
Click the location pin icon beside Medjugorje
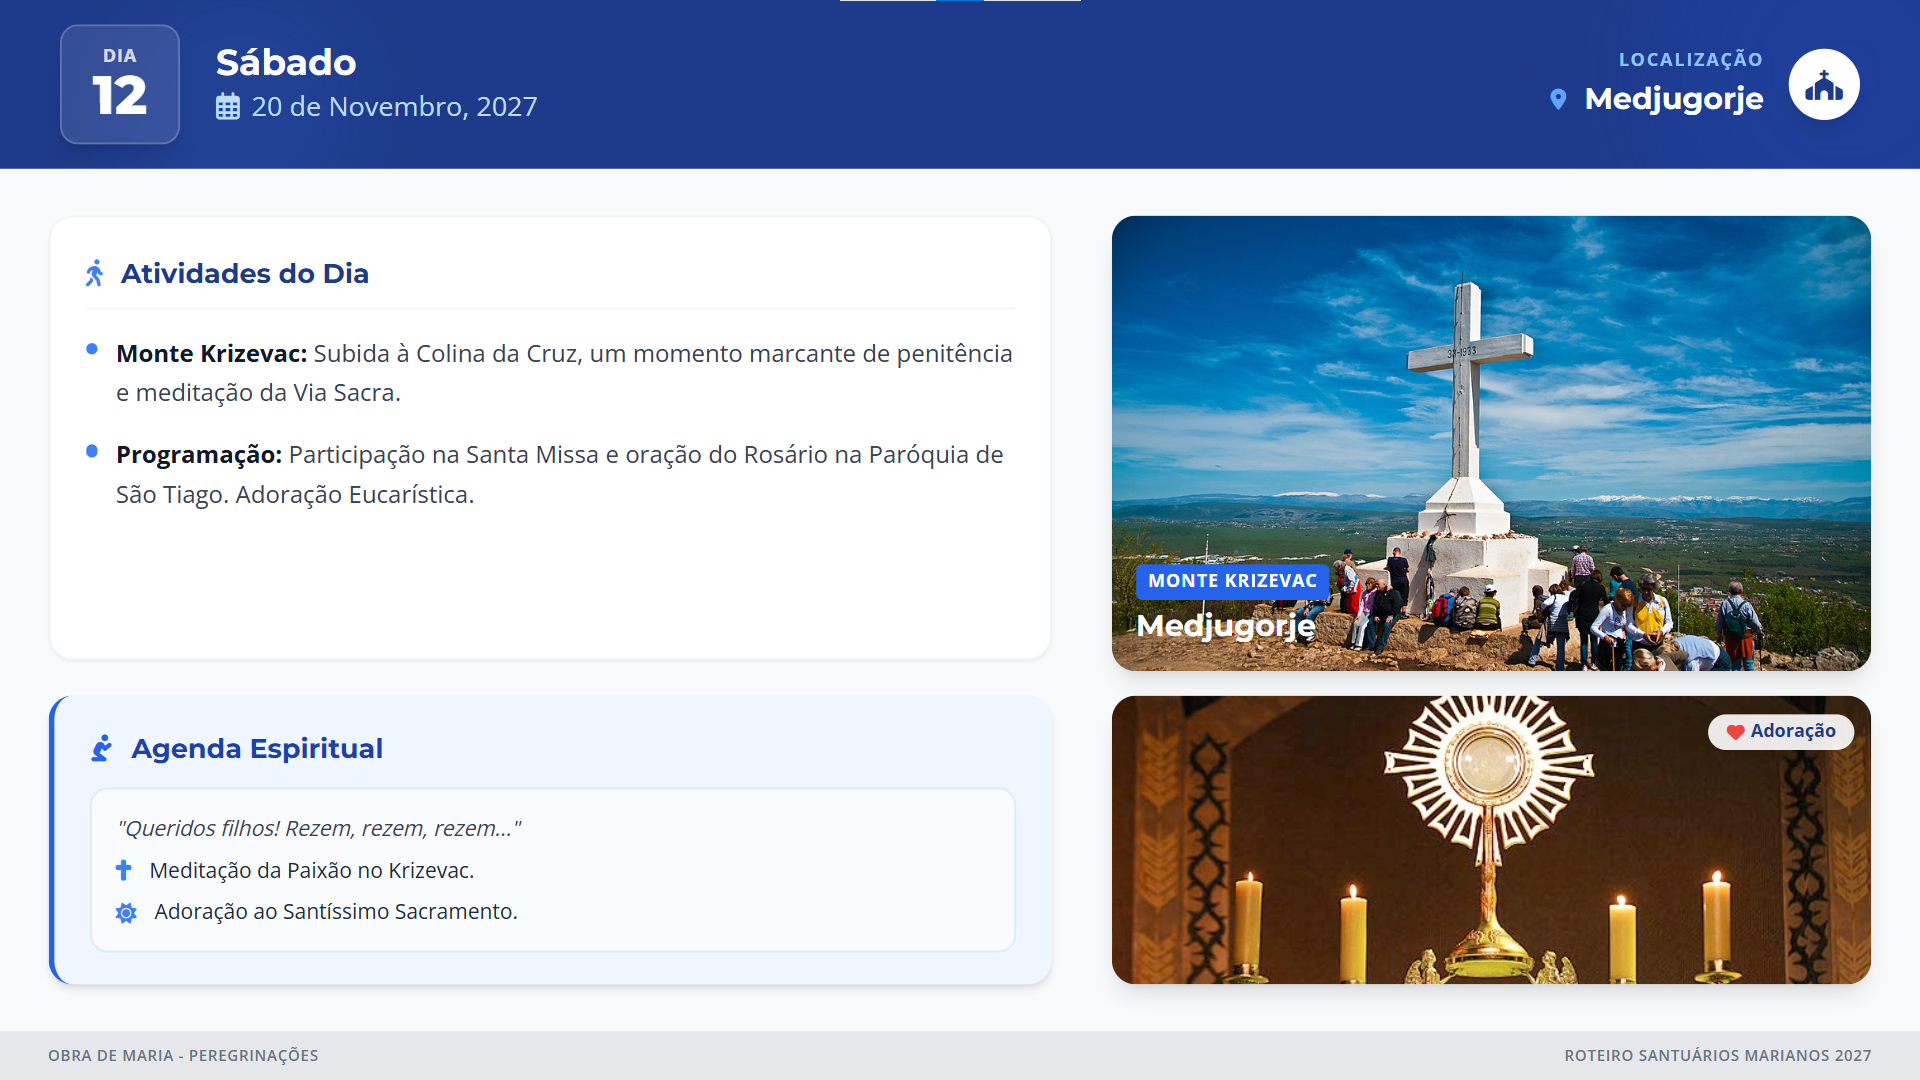[x=1557, y=99]
